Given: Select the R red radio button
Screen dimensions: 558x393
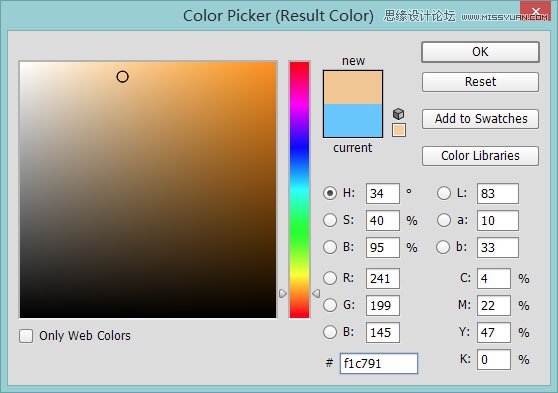Looking at the screenshot, I should tap(330, 278).
